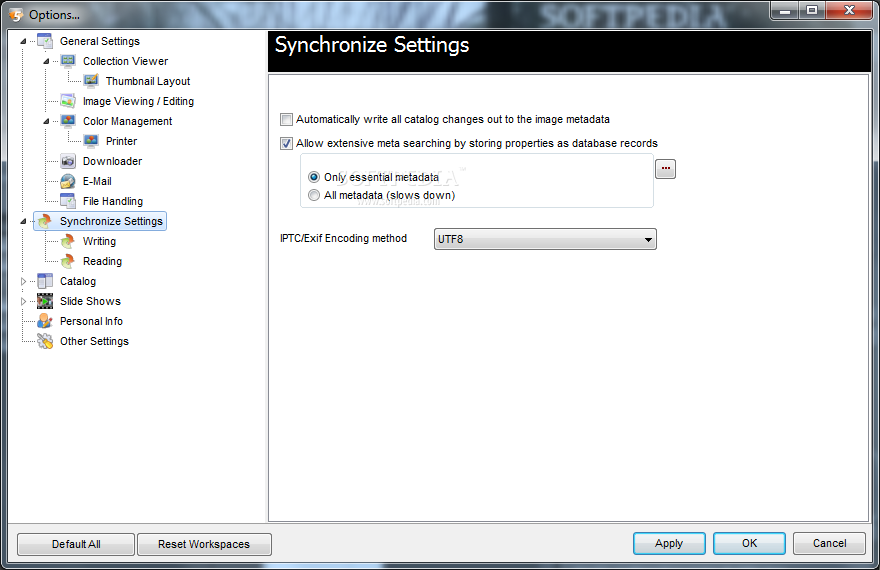Click the Slide Shows film icon
The height and width of the screenshot is (570, 880).
click(45, 301)
